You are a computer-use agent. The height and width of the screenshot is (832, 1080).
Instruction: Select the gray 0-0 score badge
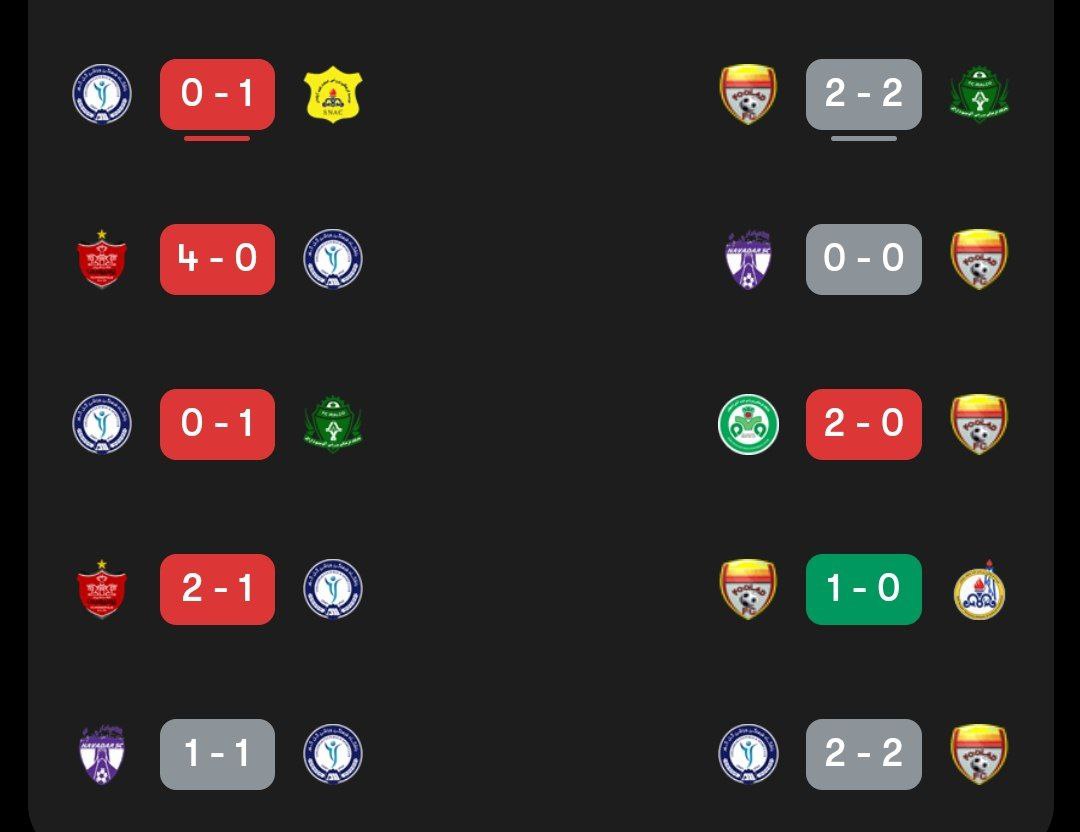864,259
